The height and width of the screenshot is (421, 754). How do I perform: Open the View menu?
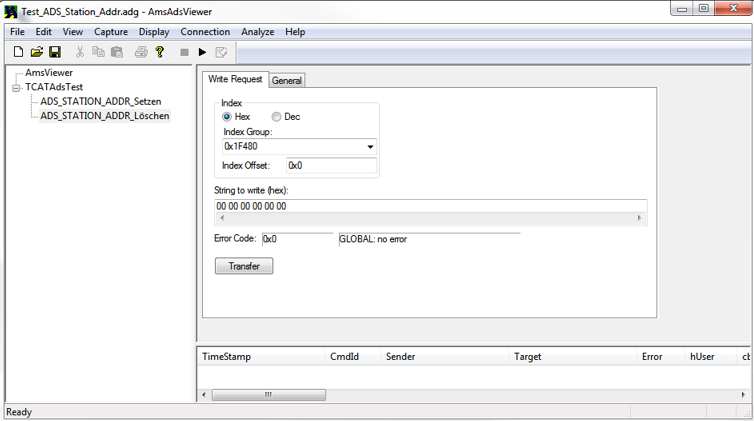coord(73,32)
